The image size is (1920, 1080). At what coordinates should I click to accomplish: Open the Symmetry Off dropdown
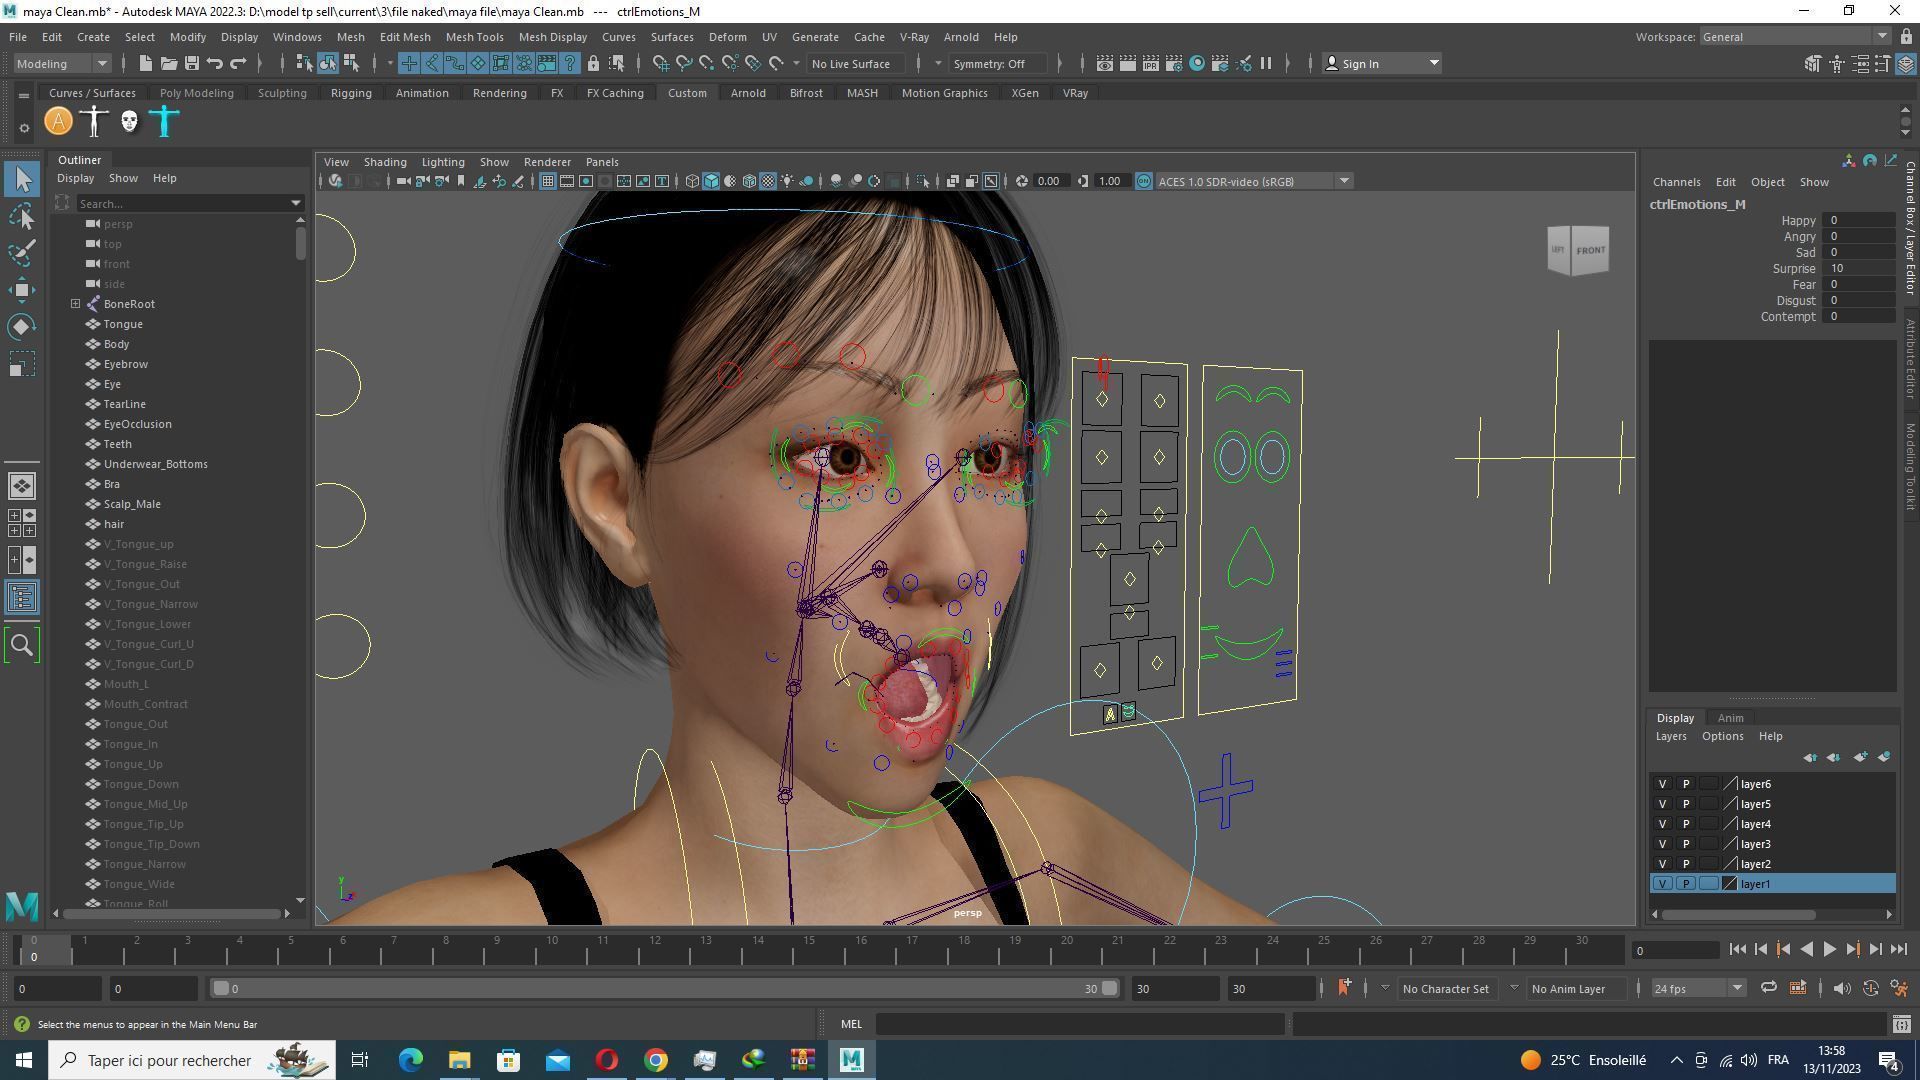[1000, 63]
